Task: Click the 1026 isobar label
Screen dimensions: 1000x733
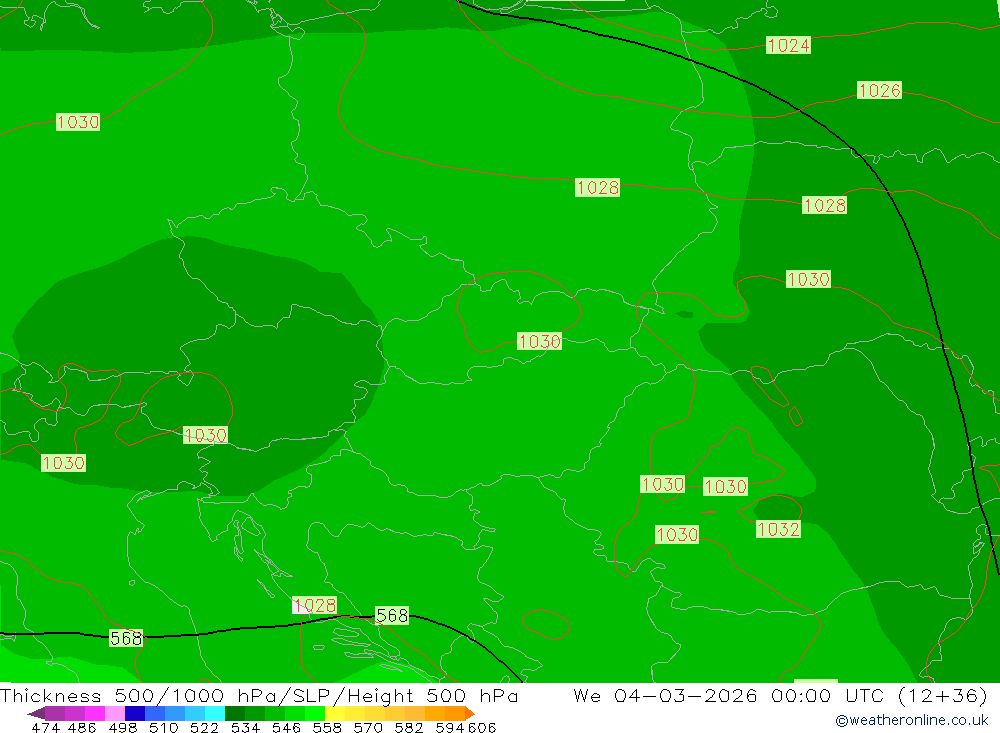Action: [879, 90]
